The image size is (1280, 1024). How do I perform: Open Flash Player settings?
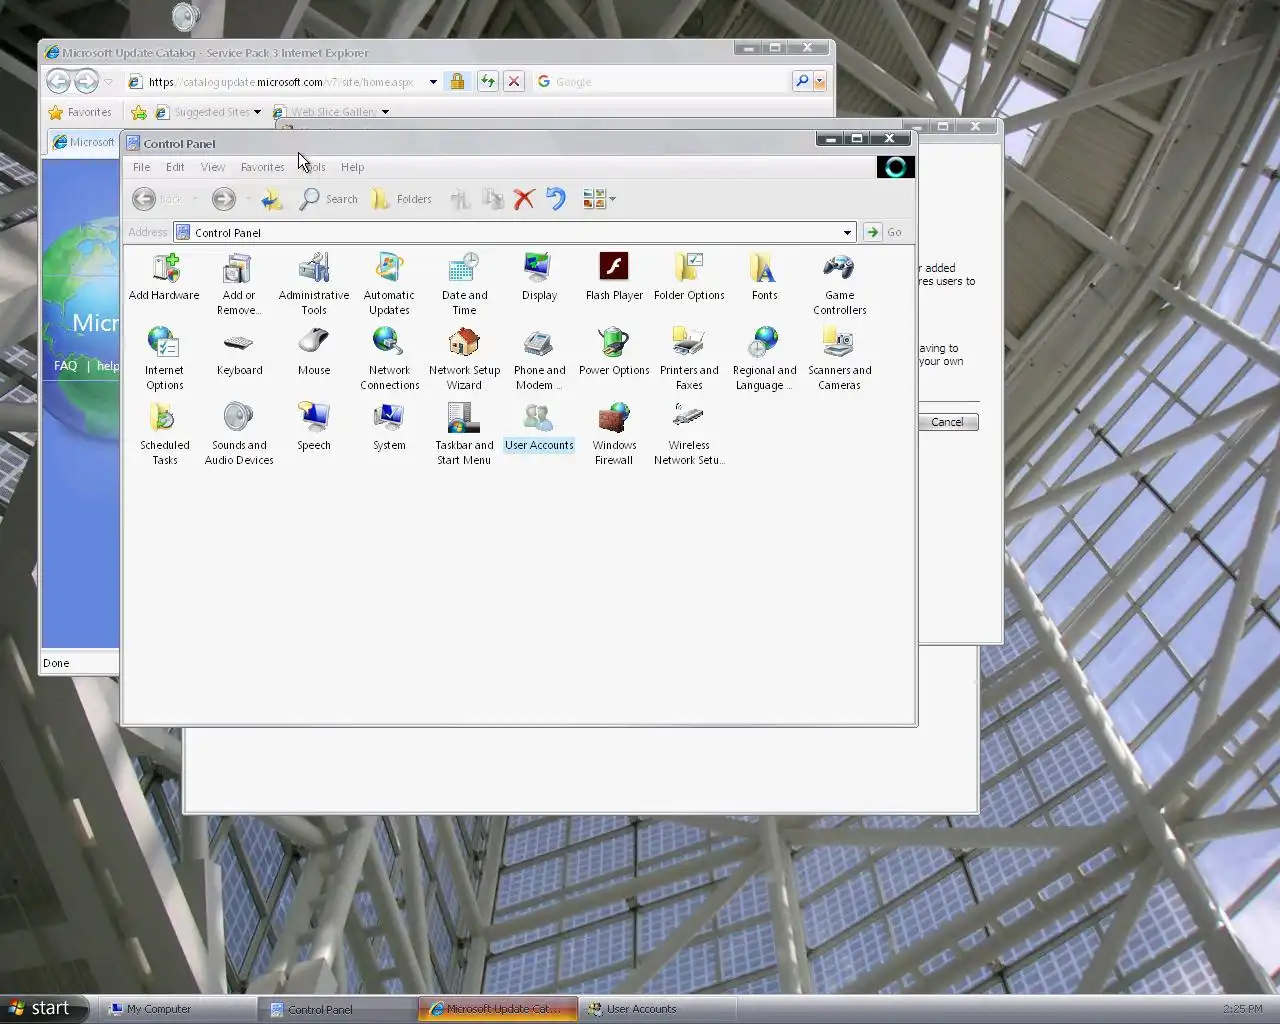614,277
